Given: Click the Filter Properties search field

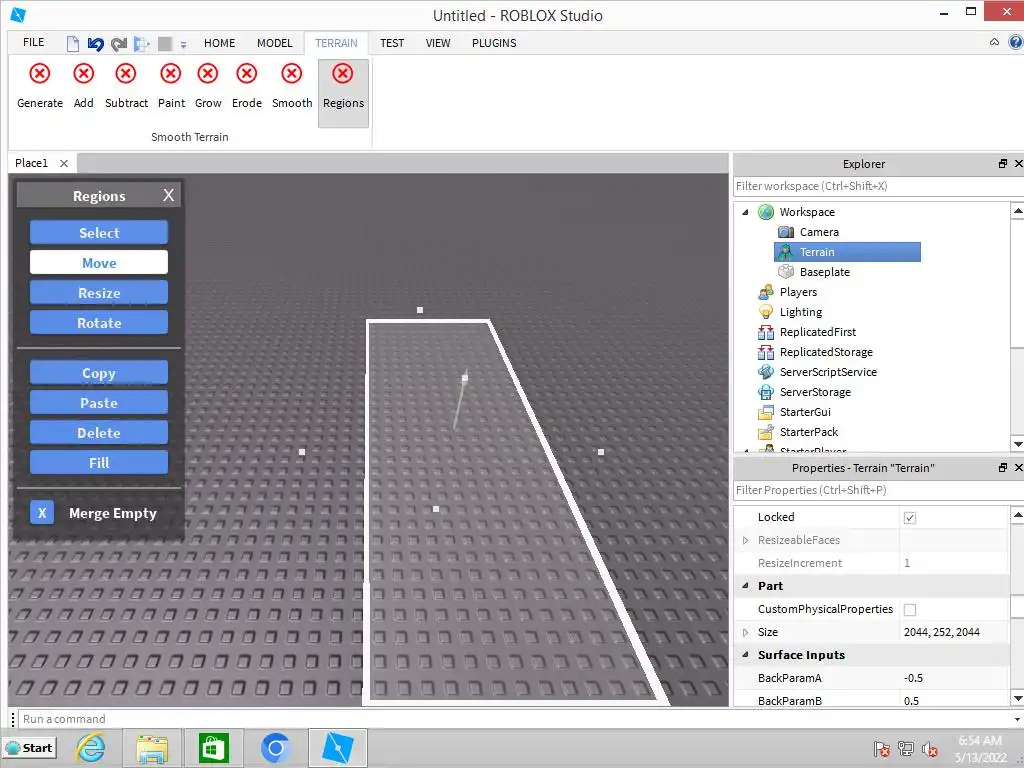Looking at the screenshot, I should point(878,490).
